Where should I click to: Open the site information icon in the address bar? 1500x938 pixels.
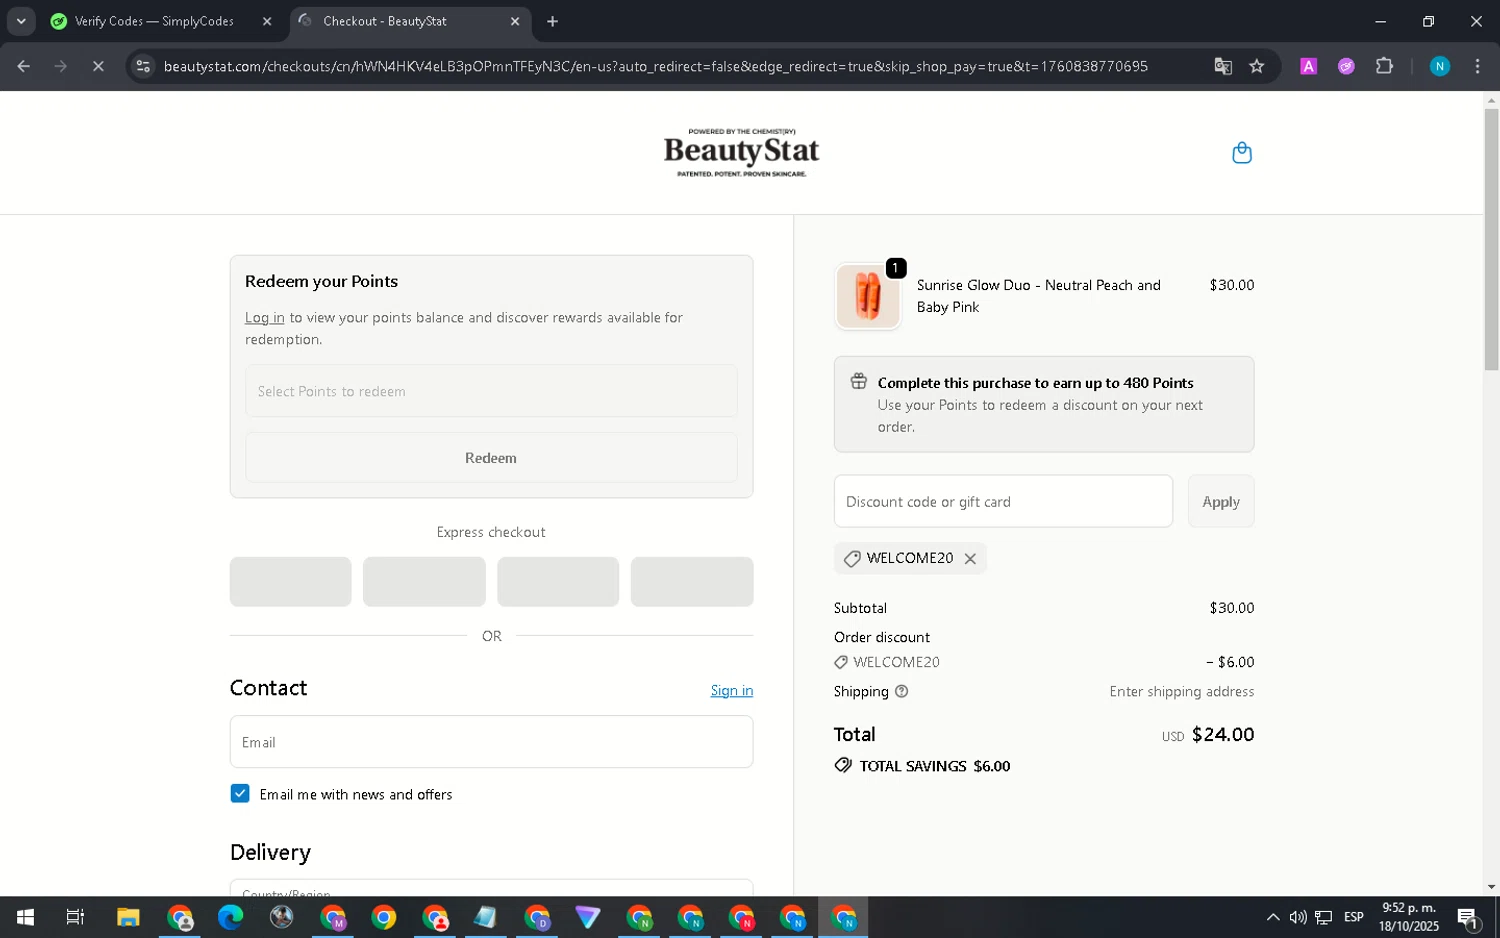143,66
